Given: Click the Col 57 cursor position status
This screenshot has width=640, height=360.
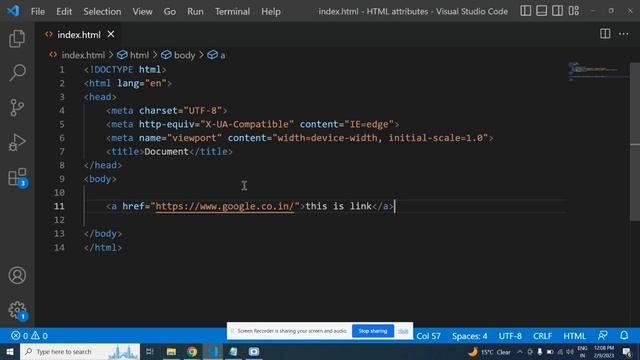Looking at the screenshot, I should pyautogui.click(x=428, y=336).
